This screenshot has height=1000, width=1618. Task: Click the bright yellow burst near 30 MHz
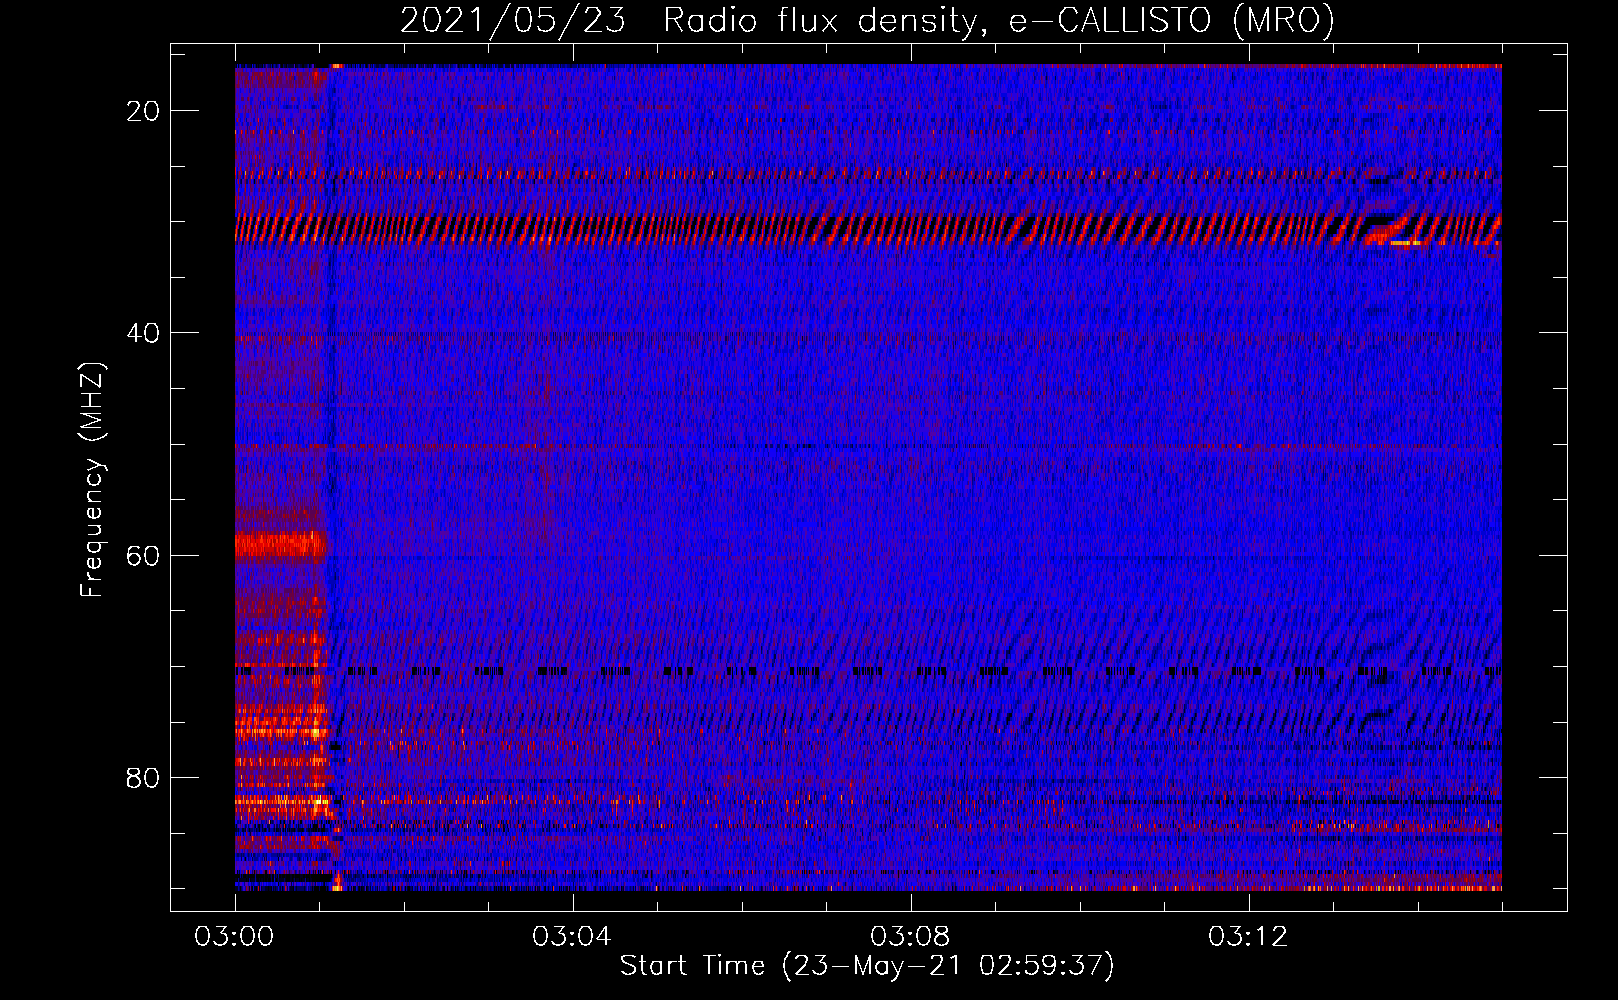tap(1406, 242)
